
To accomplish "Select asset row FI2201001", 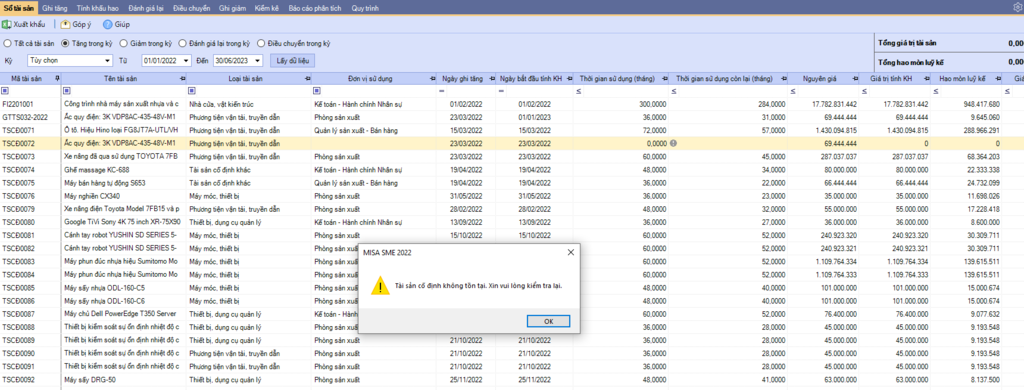I will [512, 104].
